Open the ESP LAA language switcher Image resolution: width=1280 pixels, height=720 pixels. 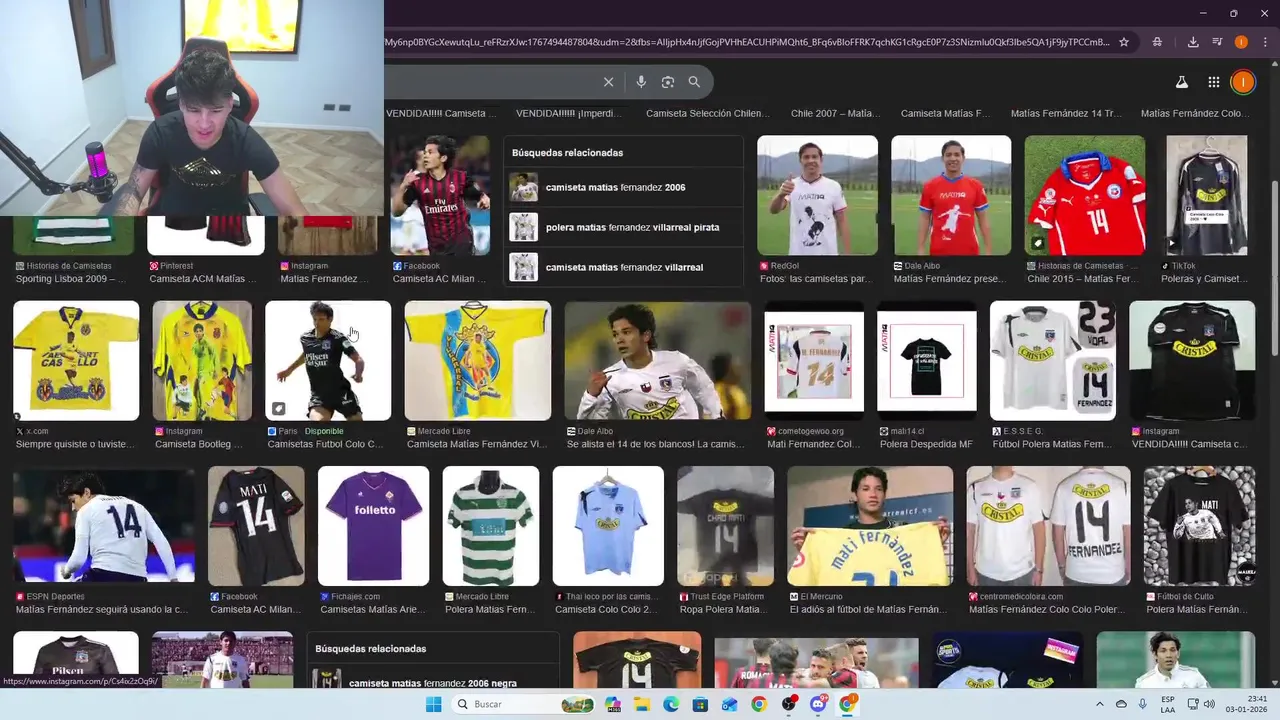tap(1168, 704)
